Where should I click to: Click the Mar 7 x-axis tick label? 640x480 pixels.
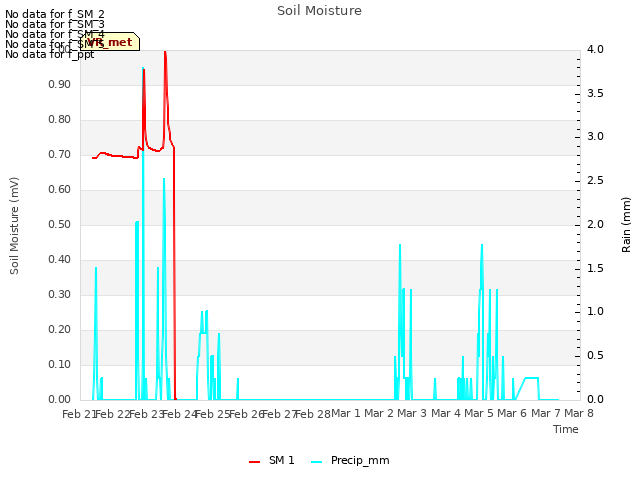coord(546,413)
